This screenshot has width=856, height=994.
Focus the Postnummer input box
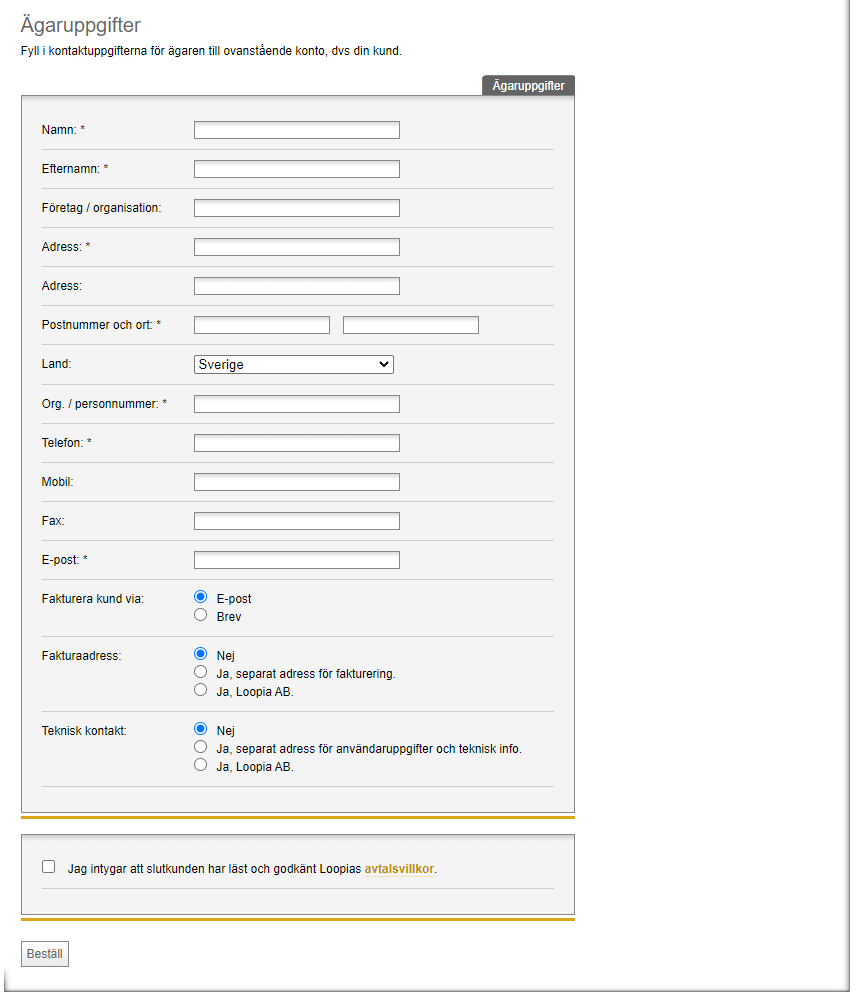[x=262, y=325]
